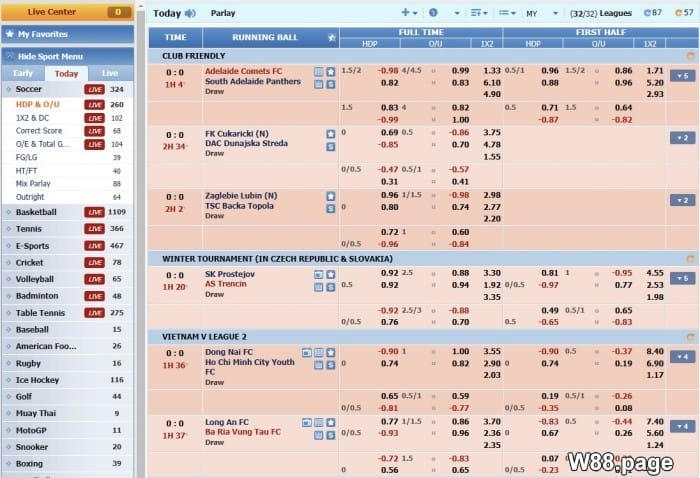Expand more bets for SK Prostejov match

[x=682, y=278]
